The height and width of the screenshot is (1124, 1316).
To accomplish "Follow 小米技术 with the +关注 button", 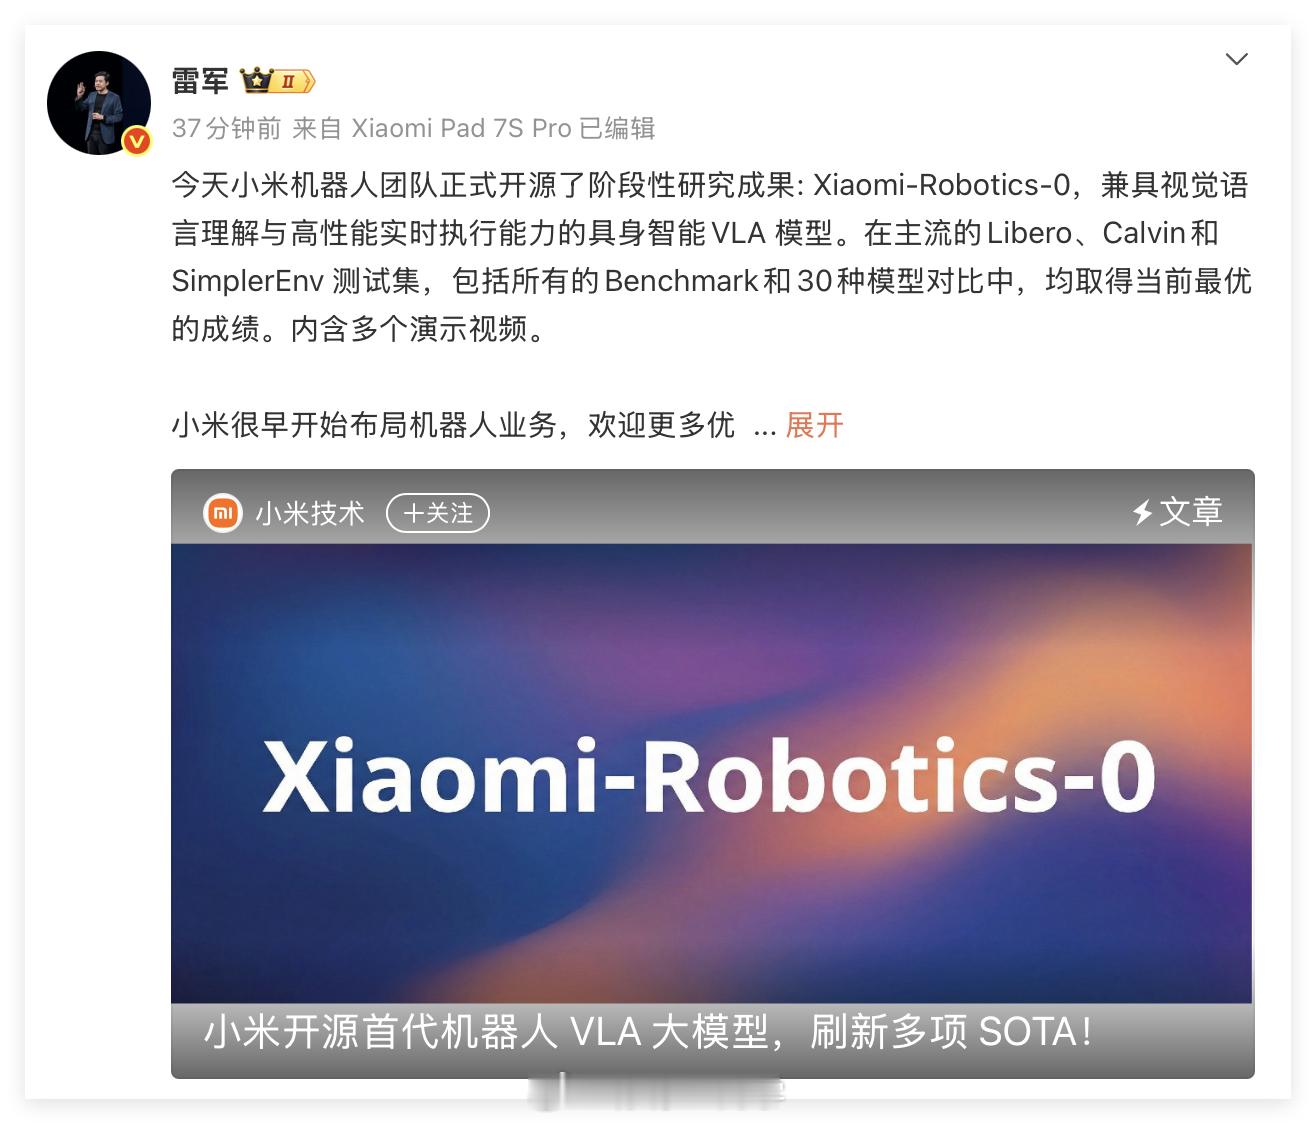I will coord(438,513).
